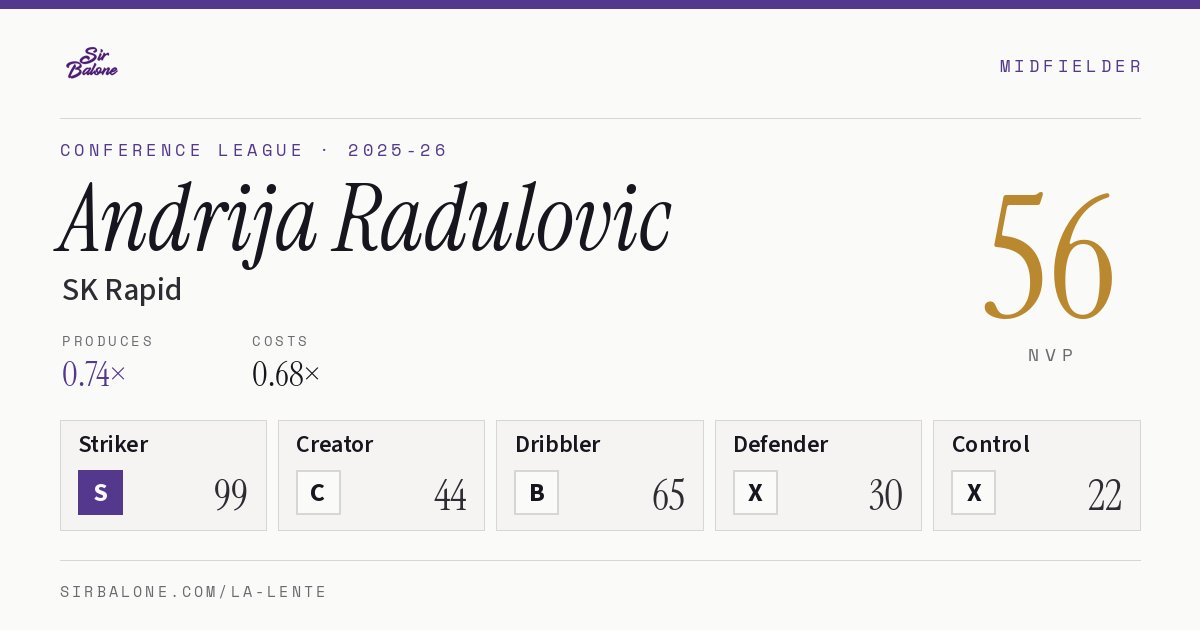The height and width of the screenshot is (630, 1200).
Task: Select the Conference League 2025-26 heading
Action: [254, 150]
